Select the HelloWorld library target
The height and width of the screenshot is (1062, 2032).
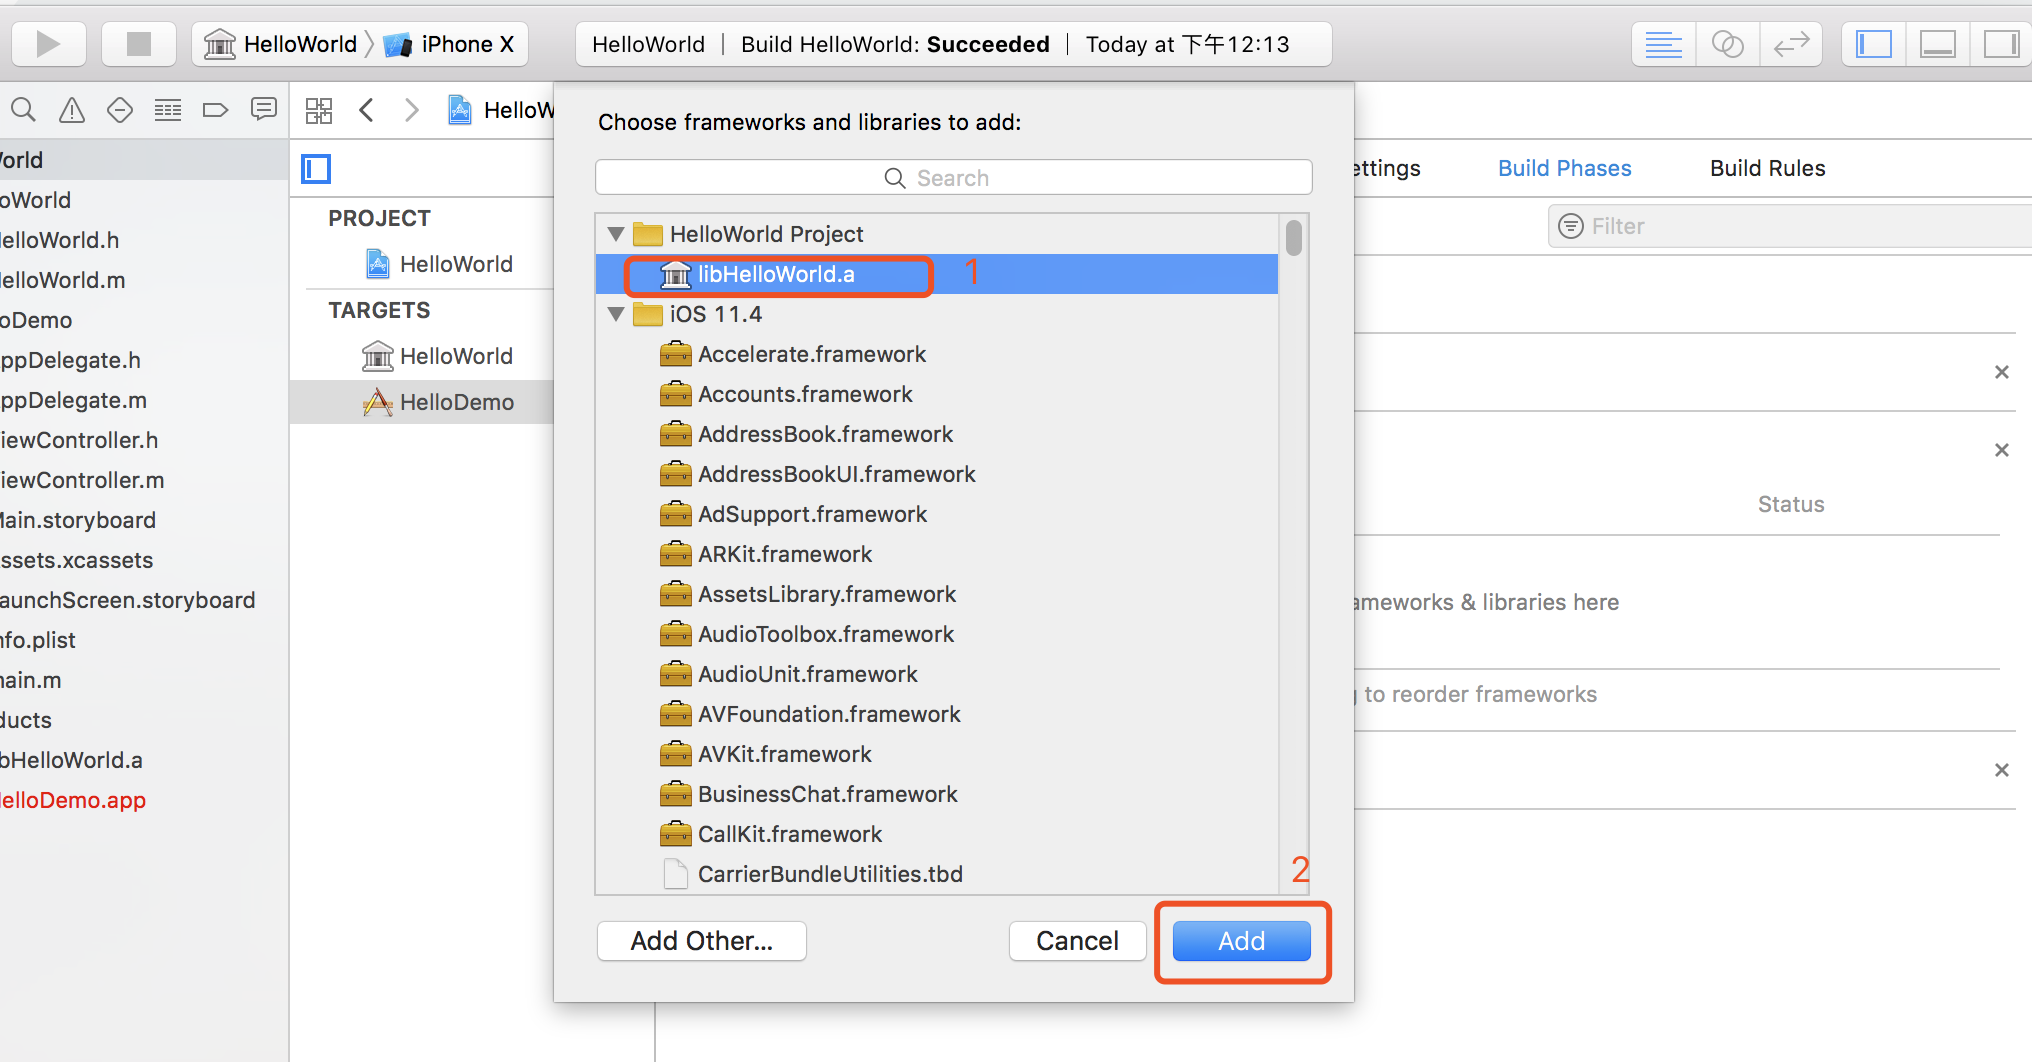coord(437,356)
